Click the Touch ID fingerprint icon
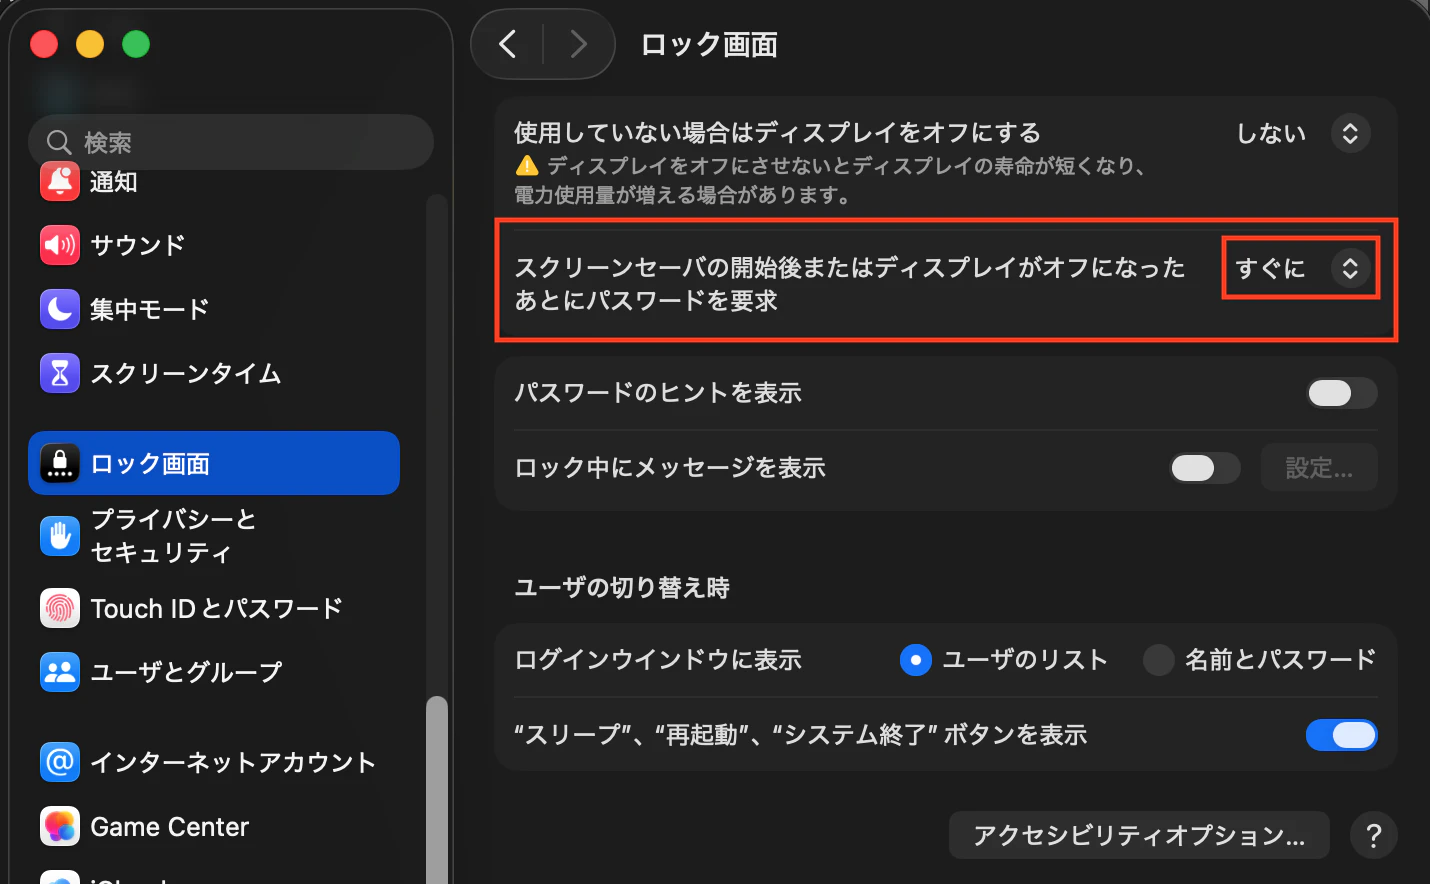This screenshot has width=1430, height=884. tap(60, 608)
